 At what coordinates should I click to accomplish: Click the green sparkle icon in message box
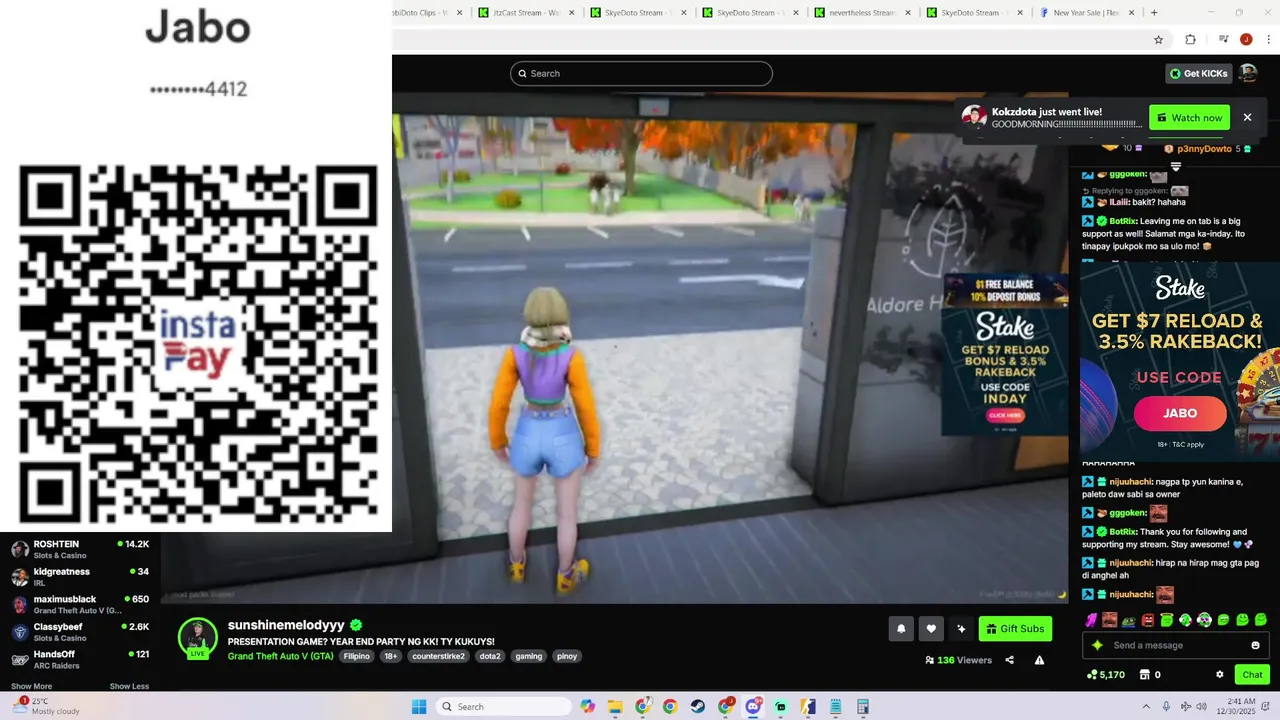tap(1097, 645)
